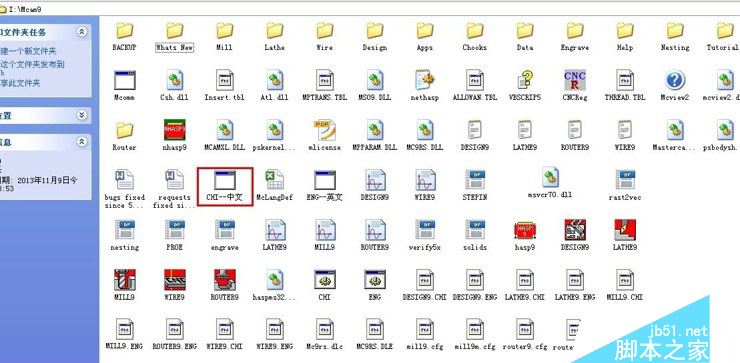740x363 pixels.
Task: Click the ENG brain window icon
Action: 375,280
